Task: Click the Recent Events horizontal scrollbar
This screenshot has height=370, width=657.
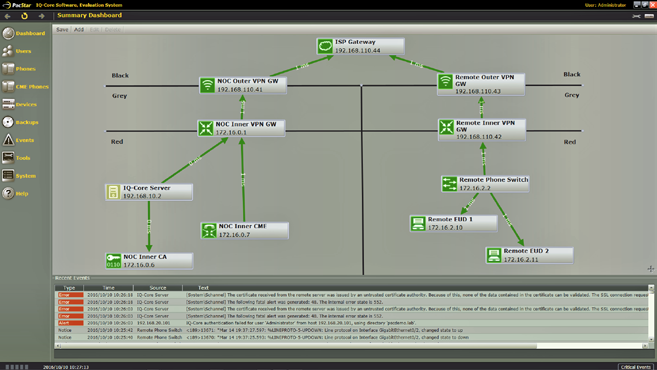Action: point(352,346)
